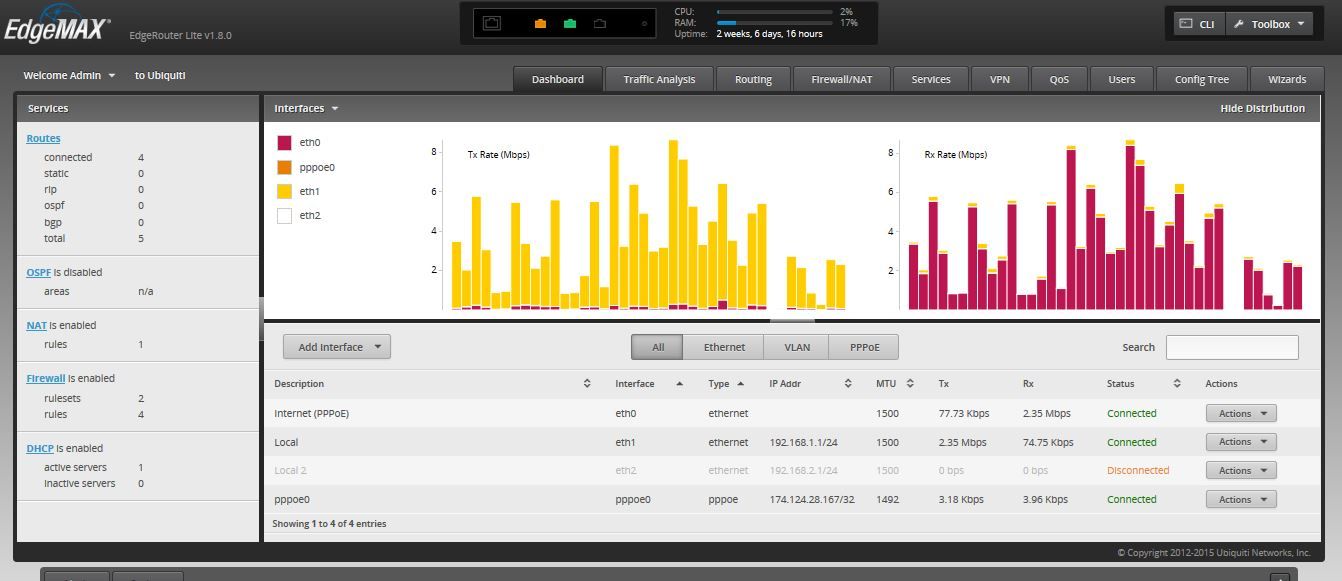The width and height of the screenshot is (1342, 581).
Task: Filter interface list to Ethernet only
Action: coord(723,347)
